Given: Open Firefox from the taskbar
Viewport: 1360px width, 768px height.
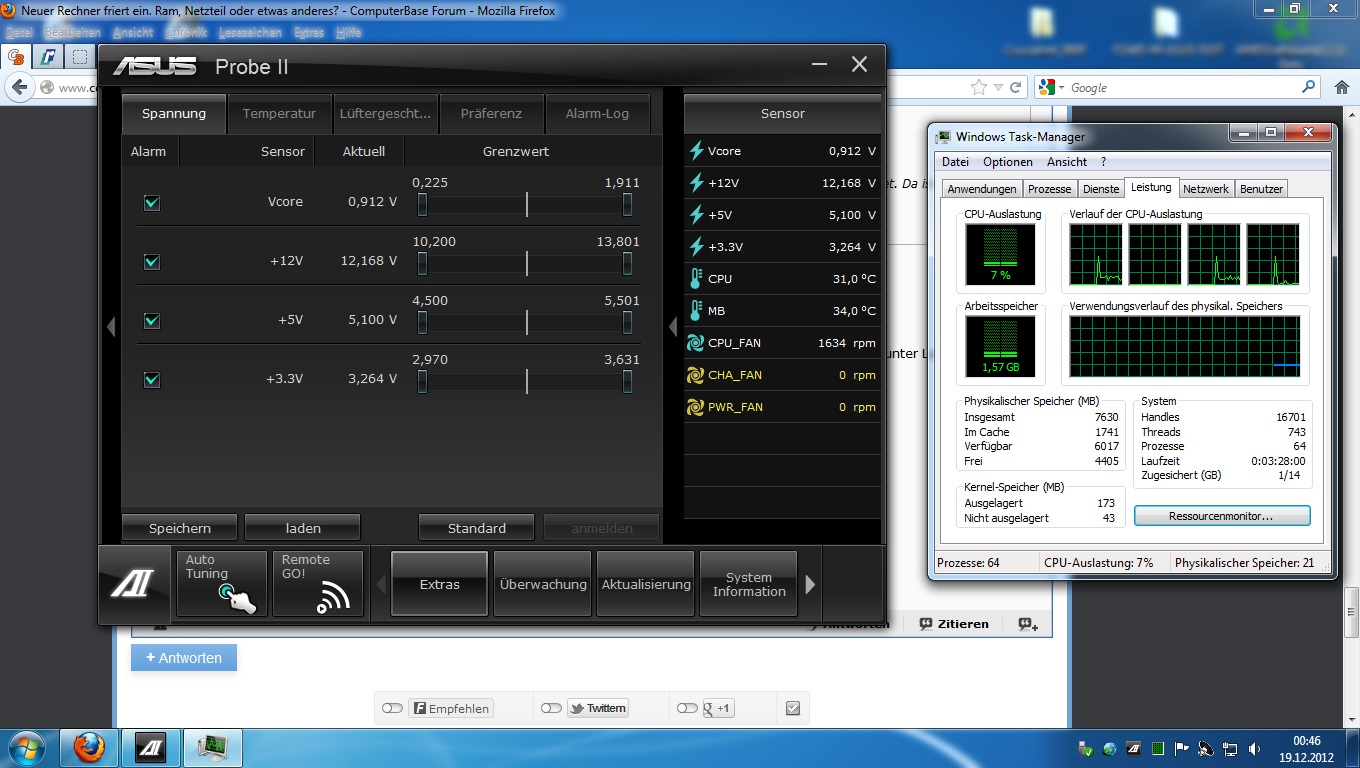Looking at the screenshot, I should (89, 747).
